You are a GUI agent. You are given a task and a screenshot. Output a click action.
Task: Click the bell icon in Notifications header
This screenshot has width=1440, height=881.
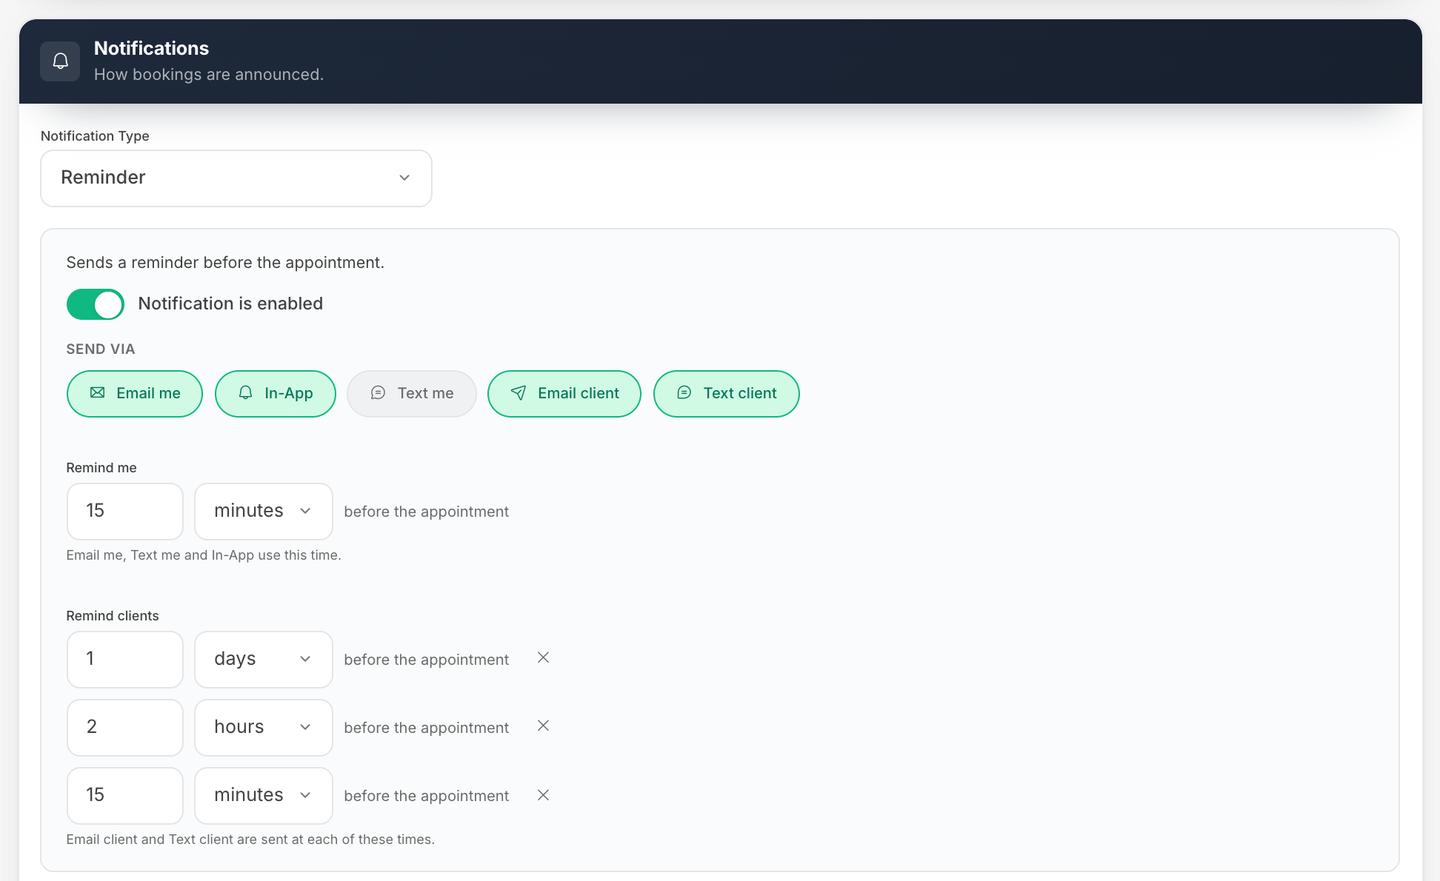(60, 61)
